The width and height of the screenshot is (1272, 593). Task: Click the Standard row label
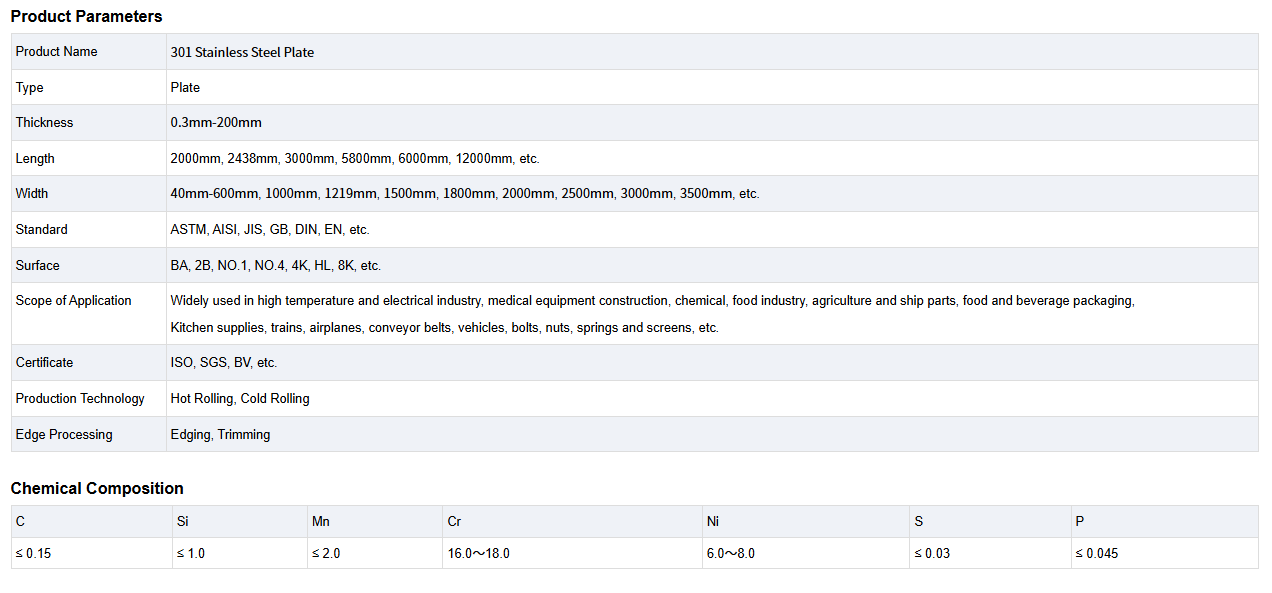point(42,229)
